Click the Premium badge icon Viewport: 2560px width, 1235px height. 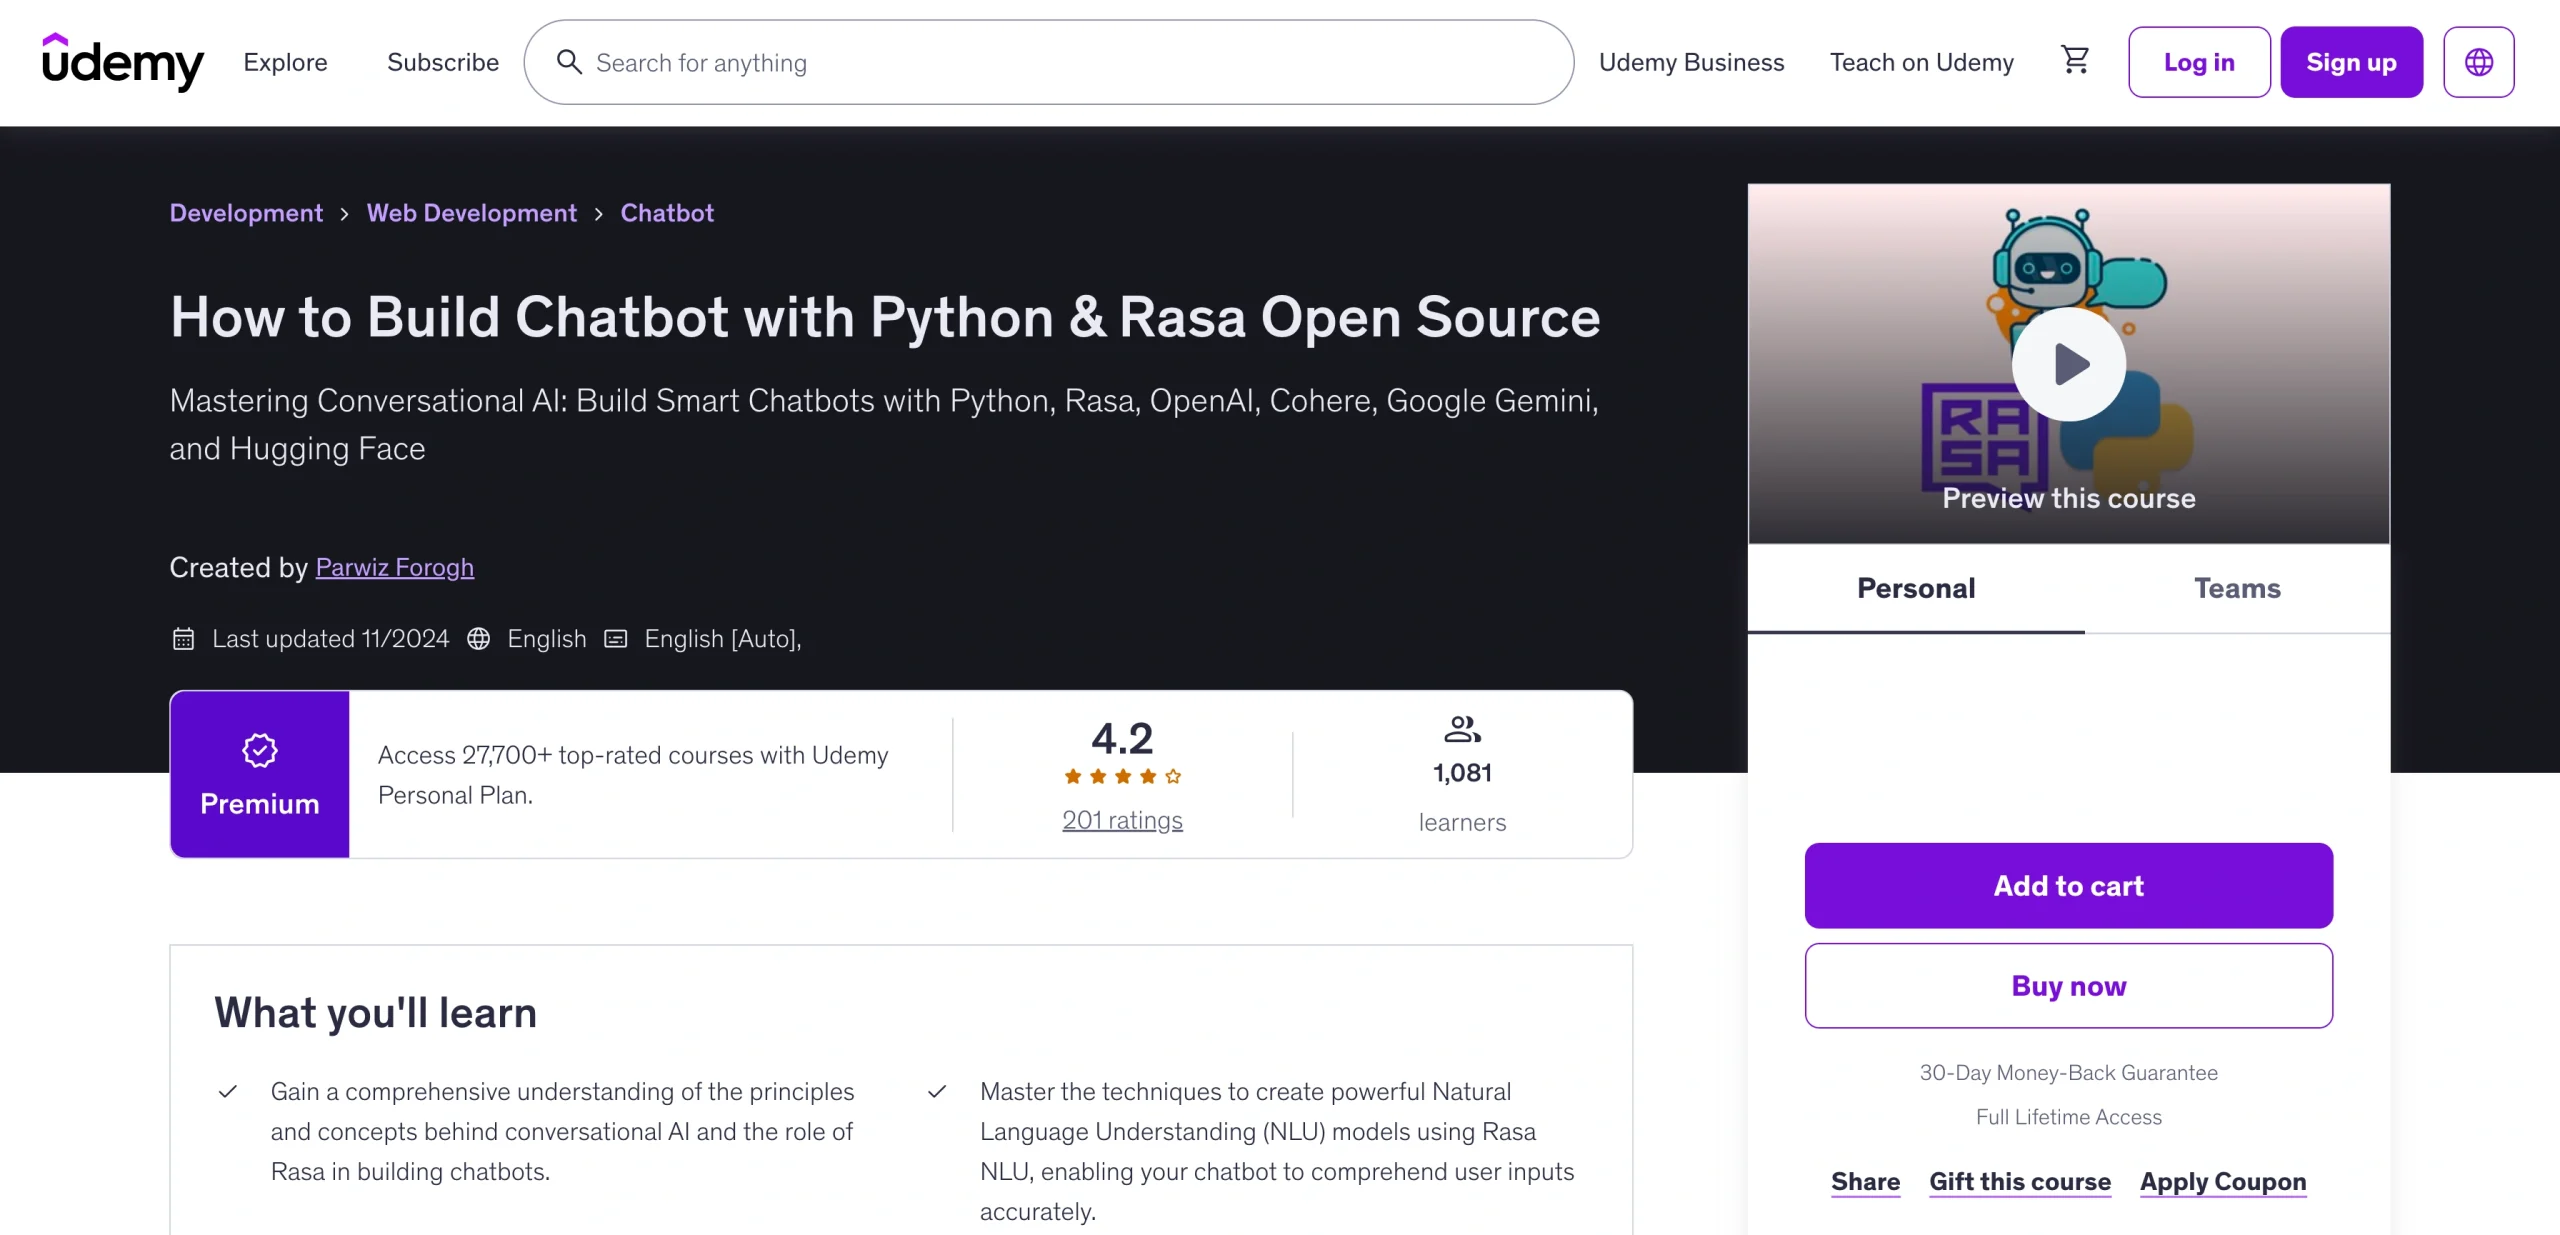coord(259,749)
